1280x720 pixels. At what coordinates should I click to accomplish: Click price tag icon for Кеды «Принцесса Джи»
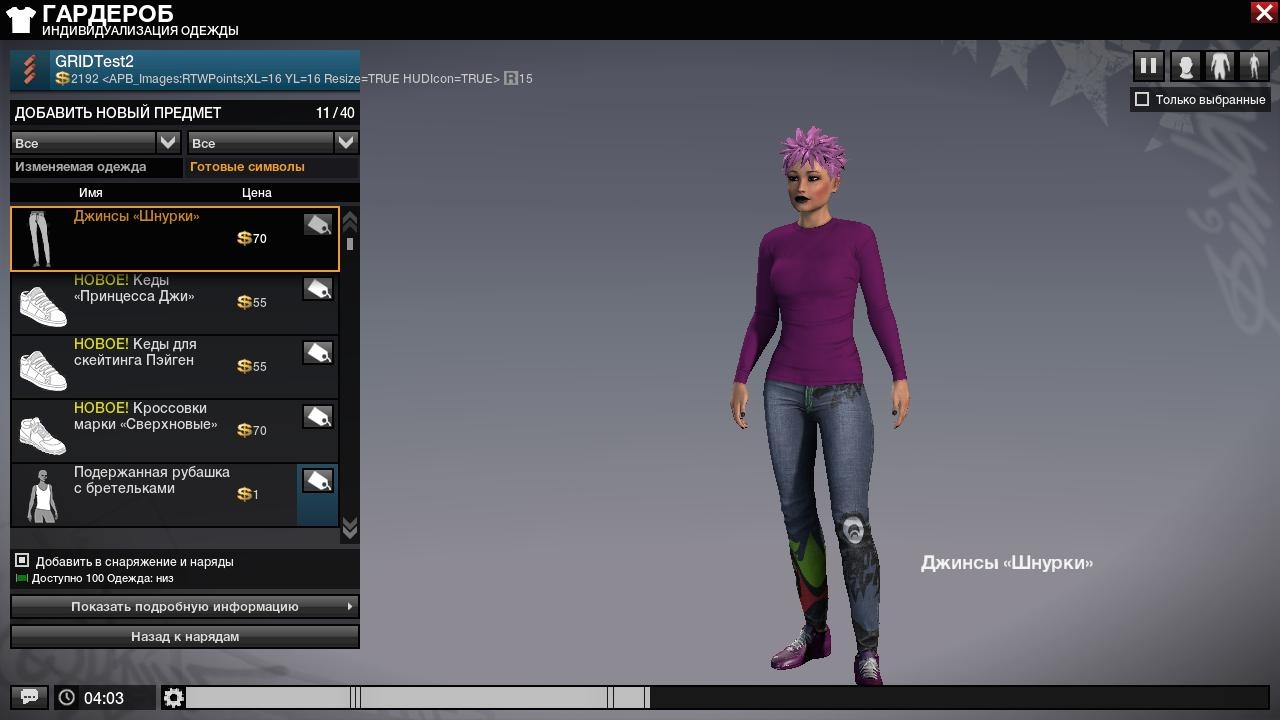[x=318, y=289]
